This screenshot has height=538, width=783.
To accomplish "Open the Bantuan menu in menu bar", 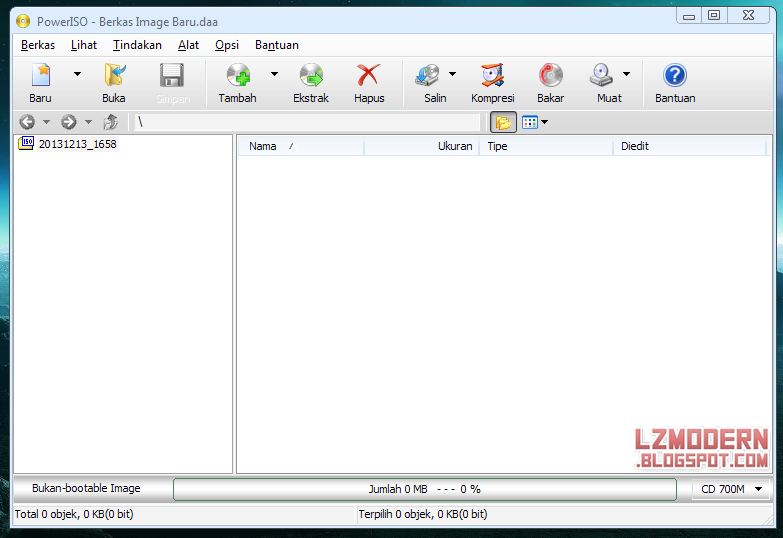I will point(277,45).
